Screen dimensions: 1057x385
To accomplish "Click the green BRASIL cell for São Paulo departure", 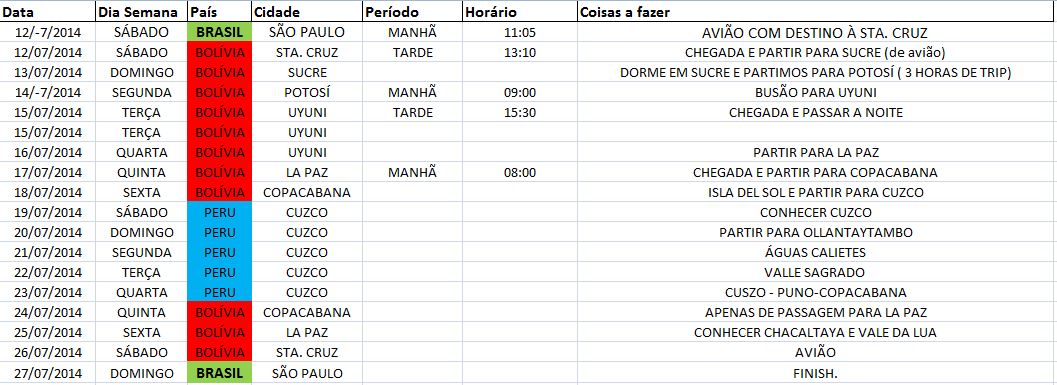I will pyautogui.click(x=219, y=32).
